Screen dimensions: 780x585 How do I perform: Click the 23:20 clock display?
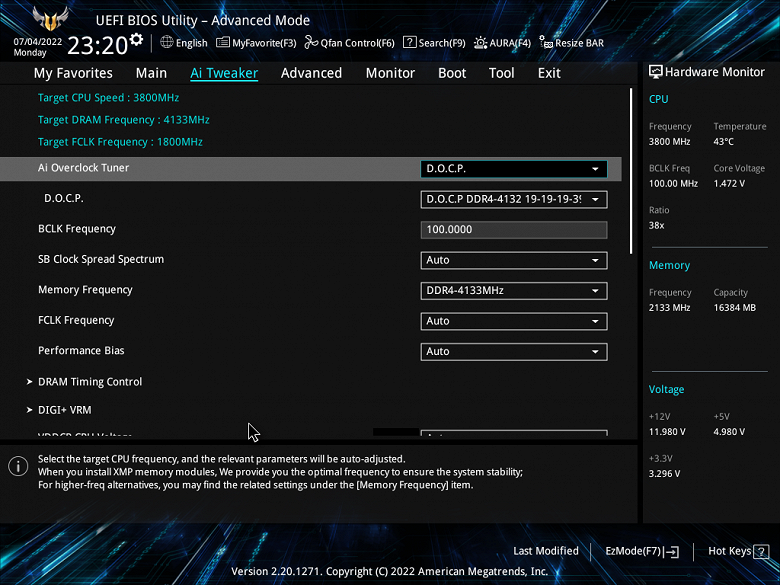(x=98, y=46)
